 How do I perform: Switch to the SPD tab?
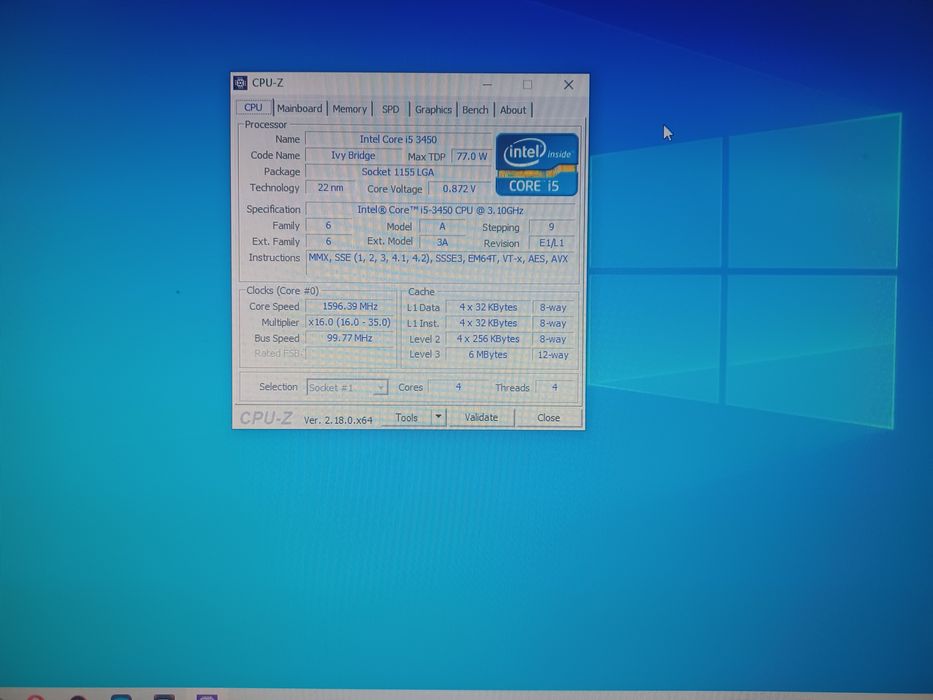tap(390, 110)
